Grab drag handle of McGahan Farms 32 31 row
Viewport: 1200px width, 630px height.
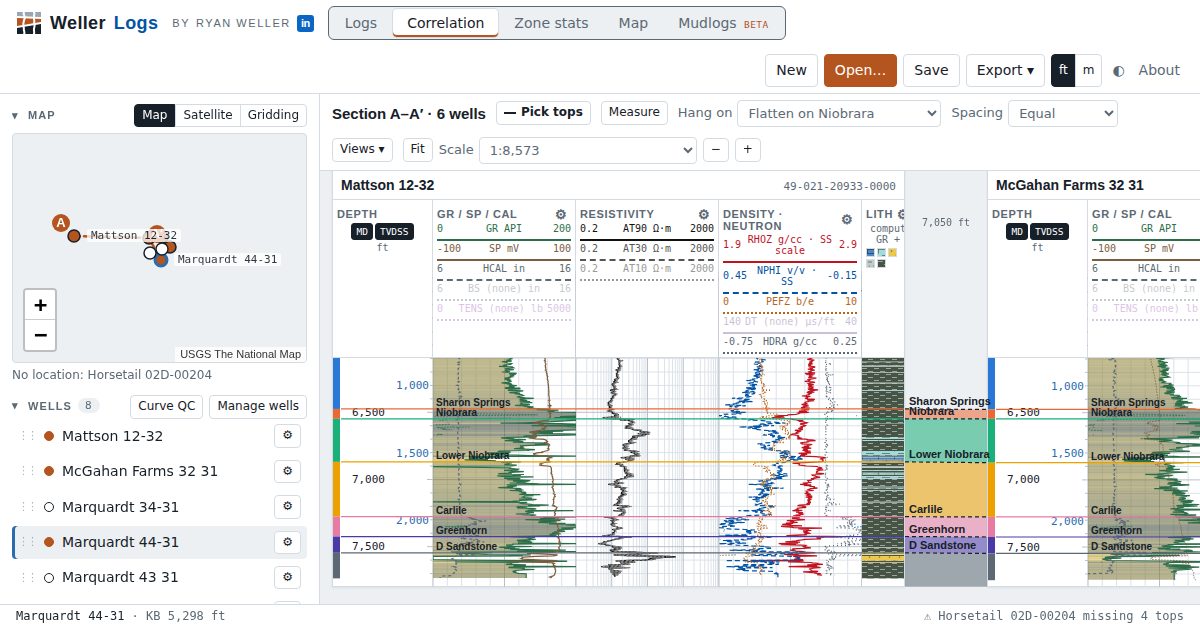(x=28, y=471)
